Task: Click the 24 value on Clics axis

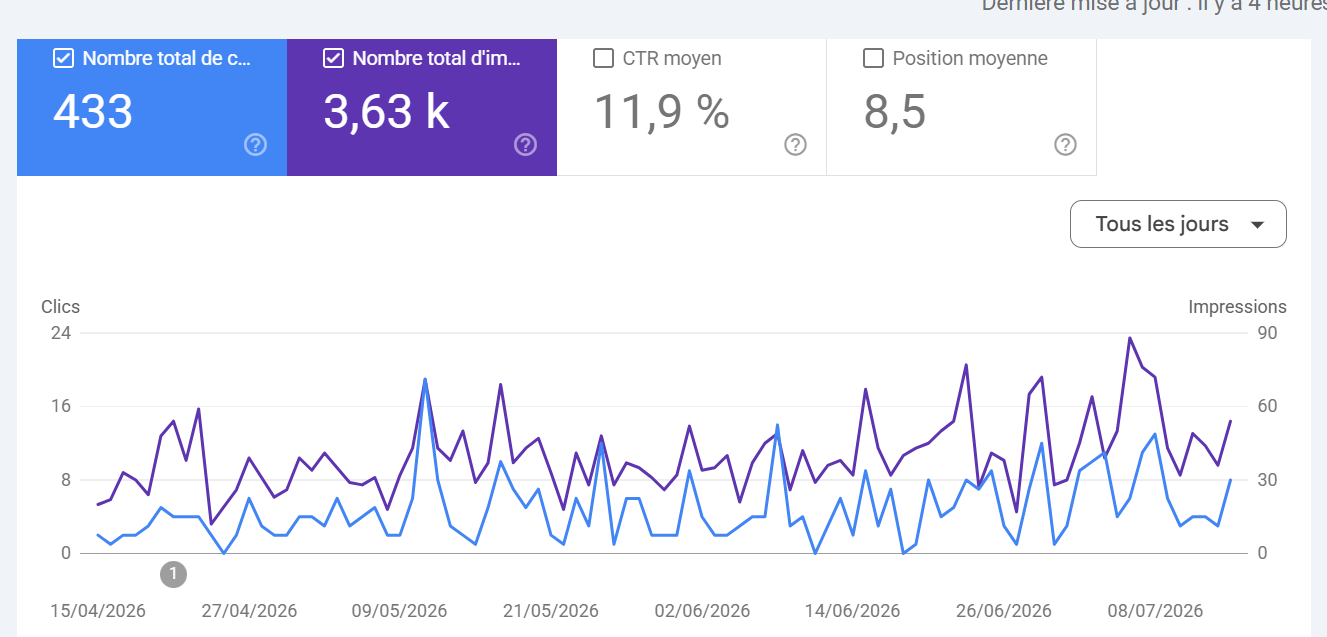Action: tap(61, 333)
